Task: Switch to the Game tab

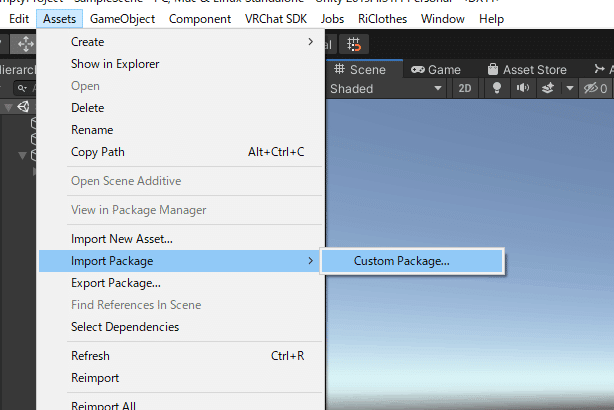Action: (x=436, y=70)
